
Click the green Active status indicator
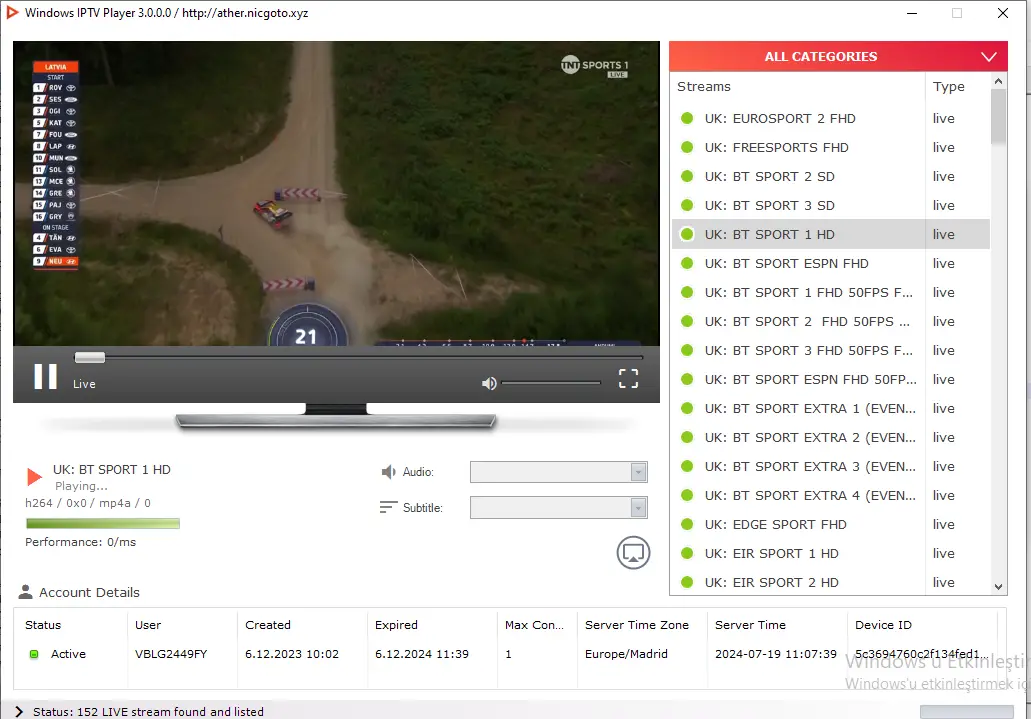[34, 654]
